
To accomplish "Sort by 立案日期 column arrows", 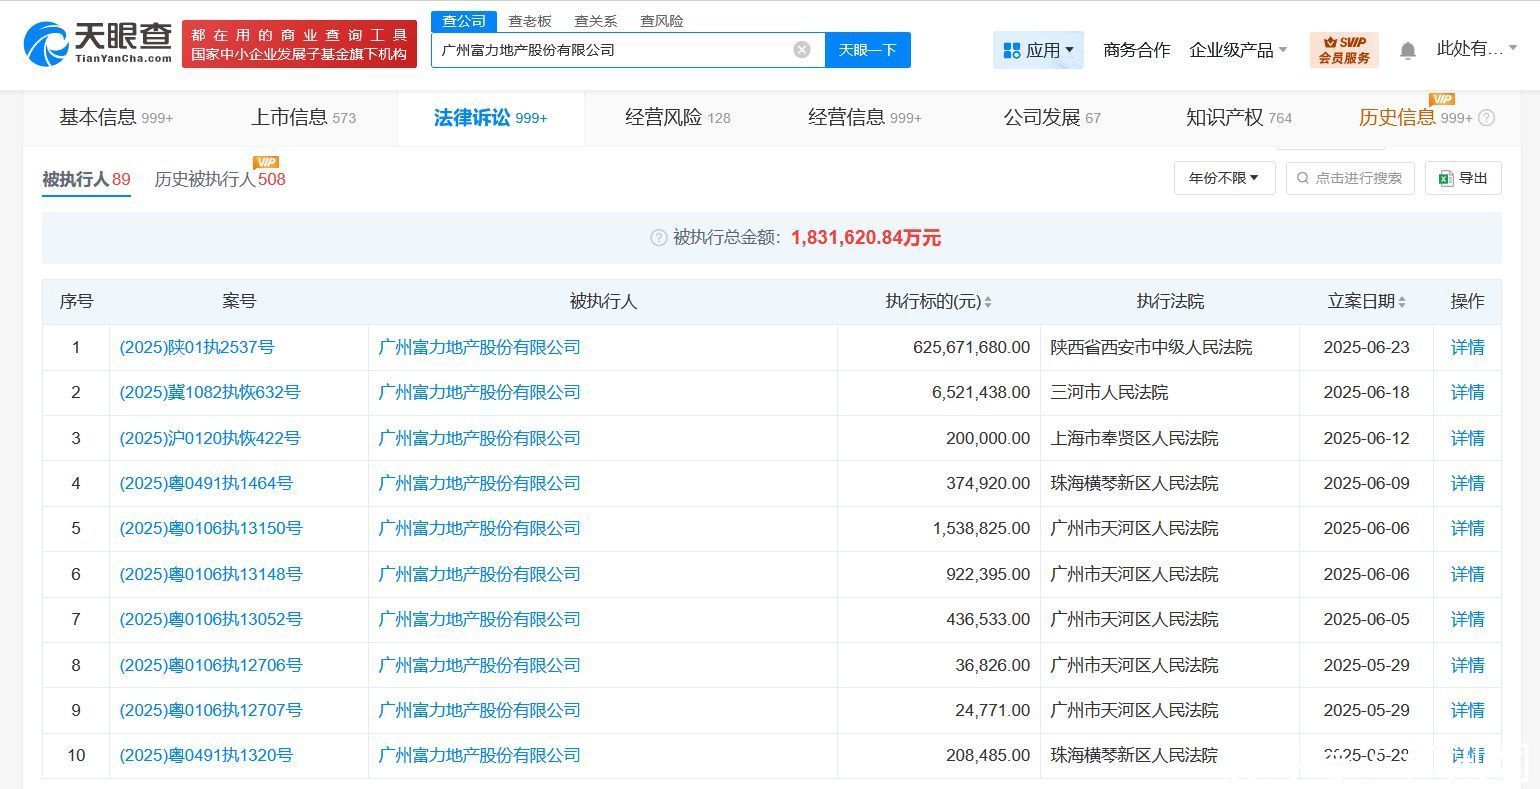I will tap(1402, 302).
